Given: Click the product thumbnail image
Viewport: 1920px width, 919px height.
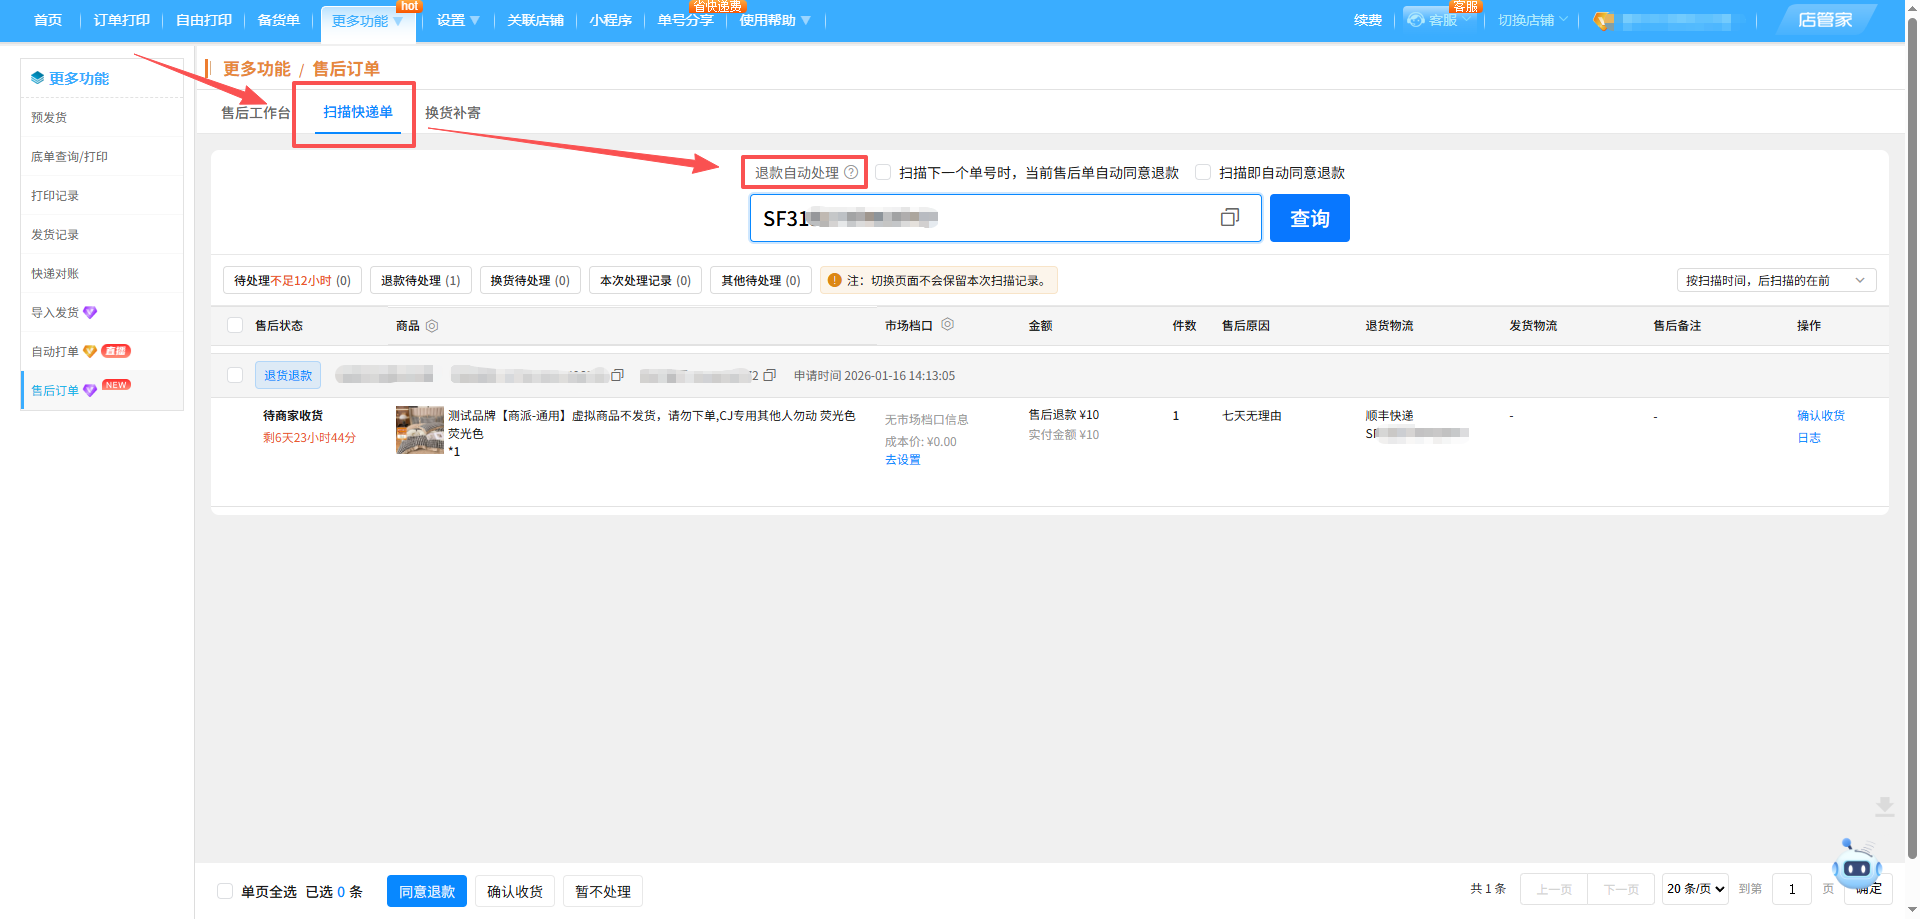Looking at the screenshot, I should click(x=419, y=430).
